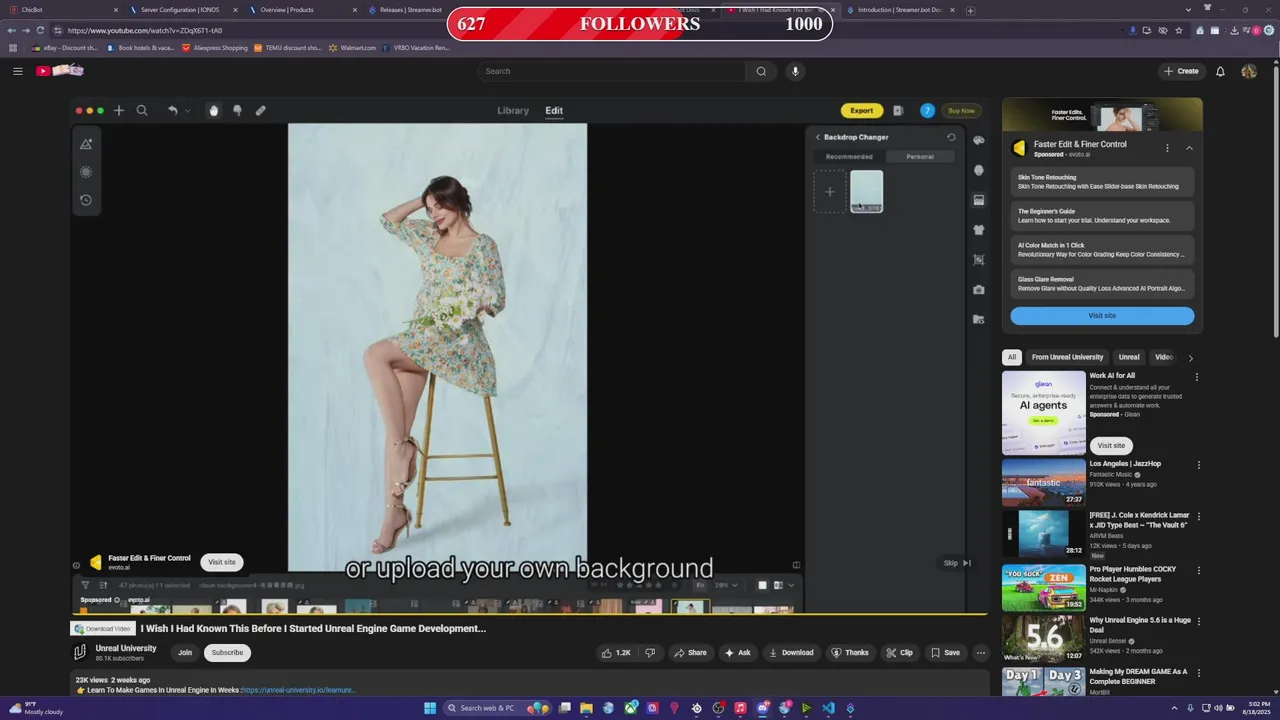Go back in browser history
Viewport: 1280px width, 720px height.
(11, 30)
